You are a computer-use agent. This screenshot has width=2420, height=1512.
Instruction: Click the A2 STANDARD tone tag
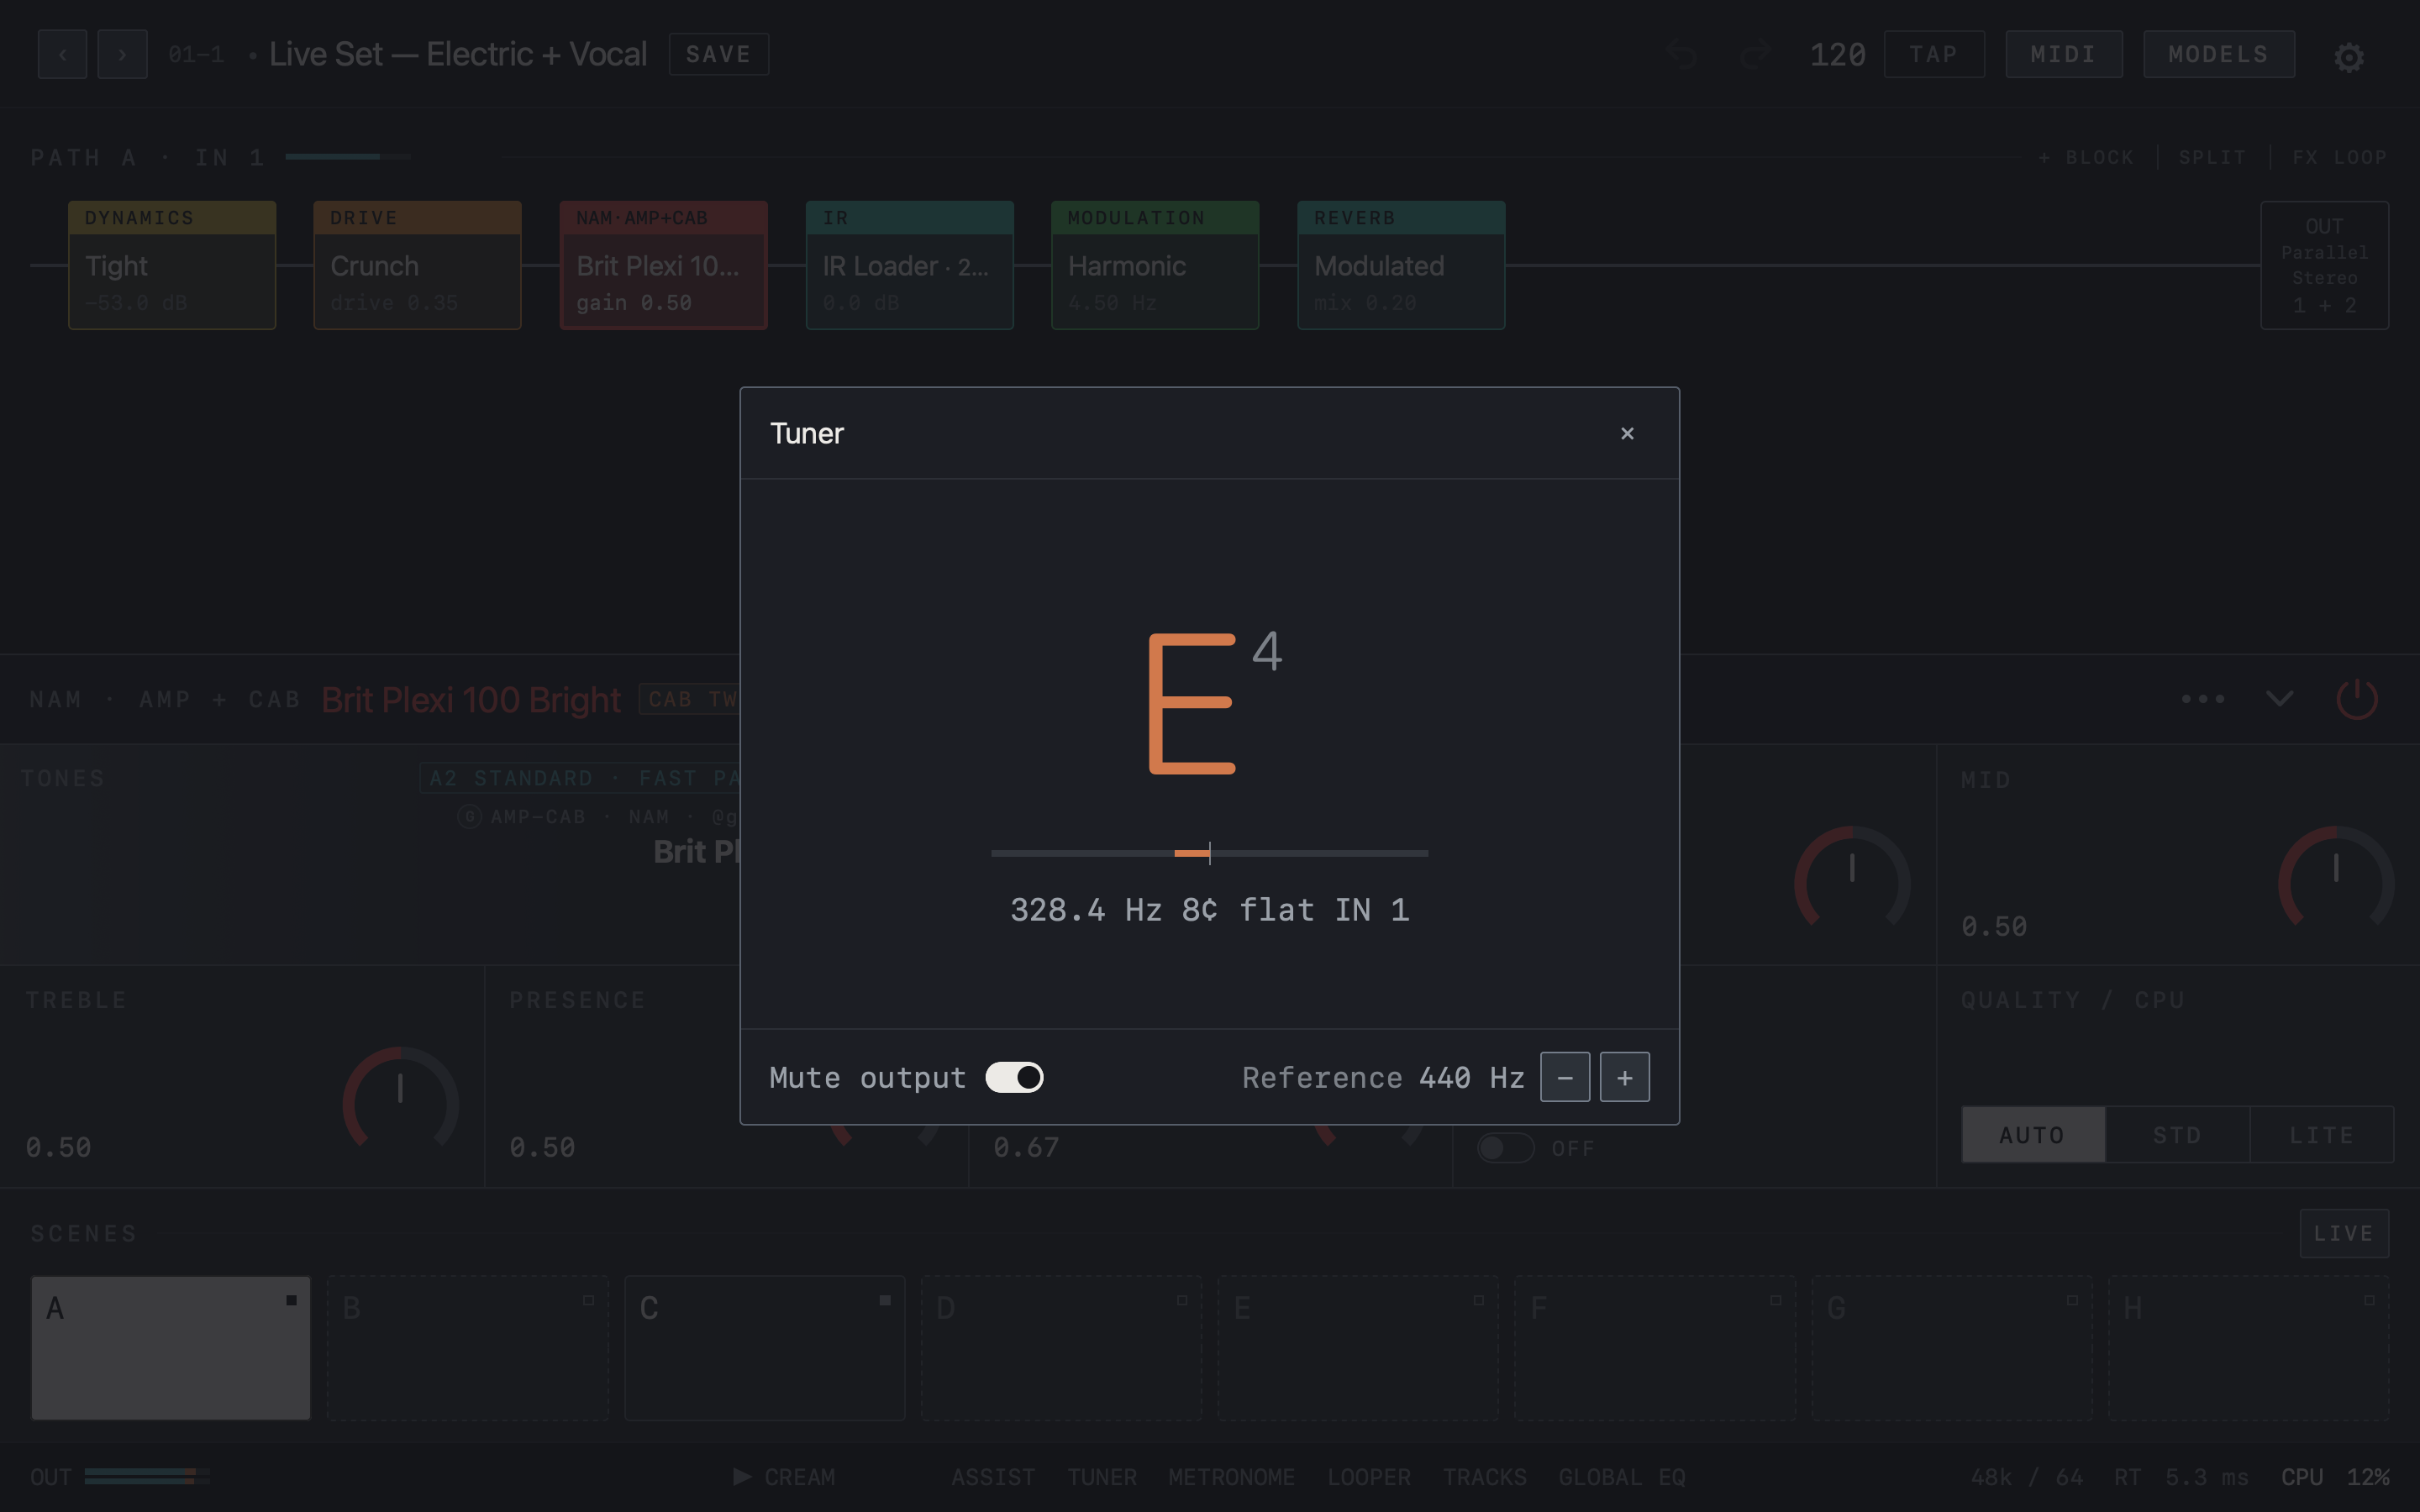click(580, 778)
